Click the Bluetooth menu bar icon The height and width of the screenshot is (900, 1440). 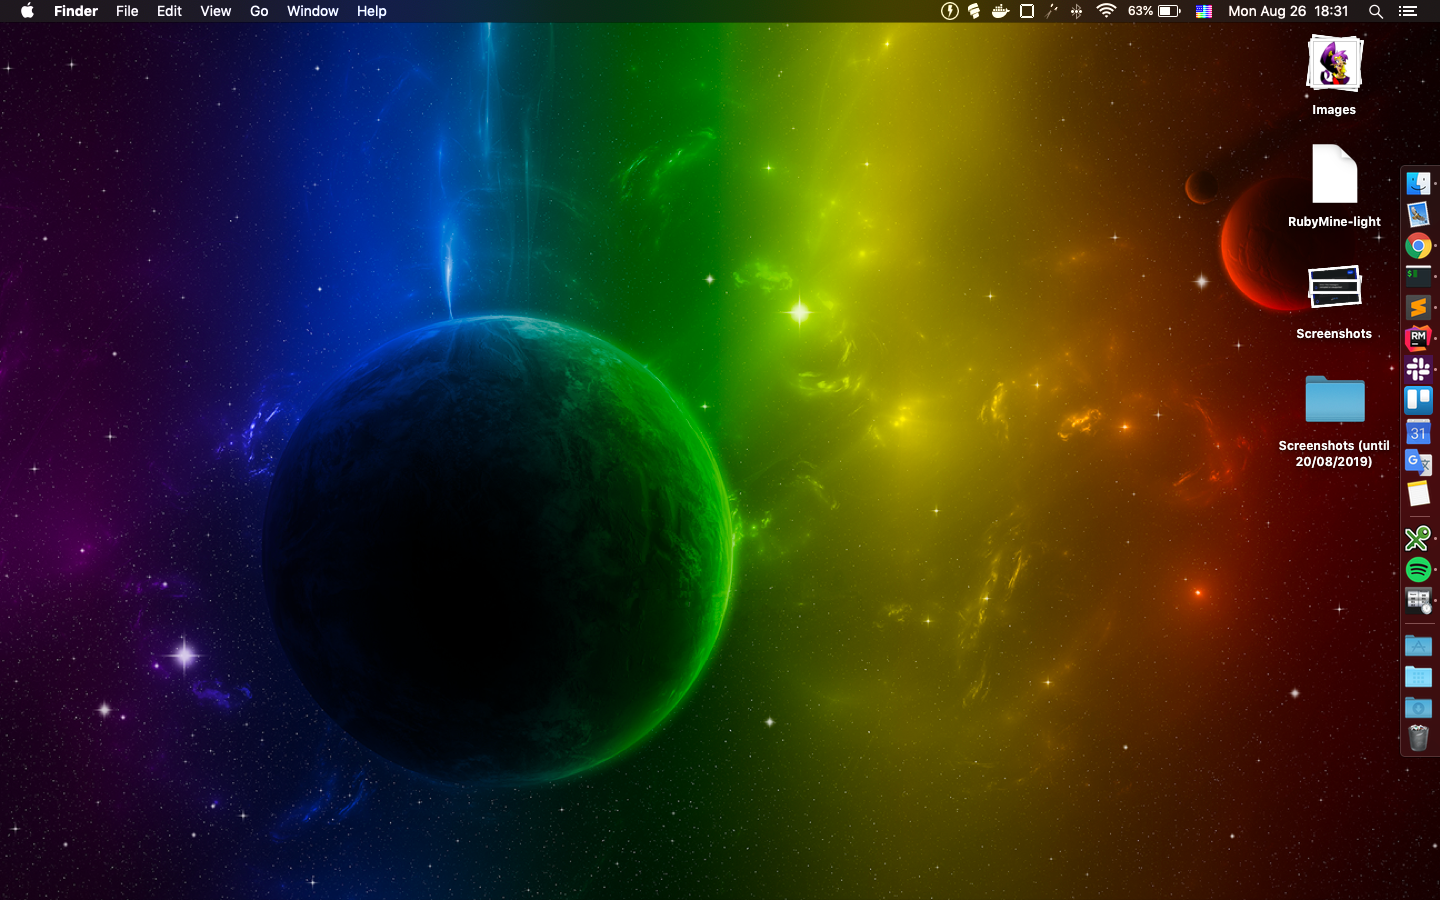click(x=1077, y=11)
